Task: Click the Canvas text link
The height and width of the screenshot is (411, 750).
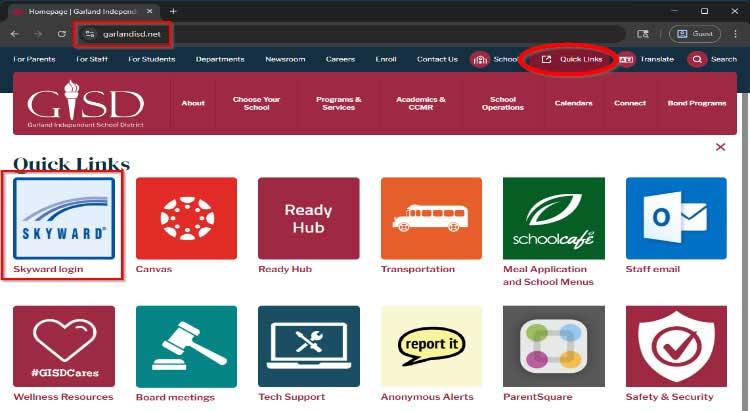Action: pos(154,269)
